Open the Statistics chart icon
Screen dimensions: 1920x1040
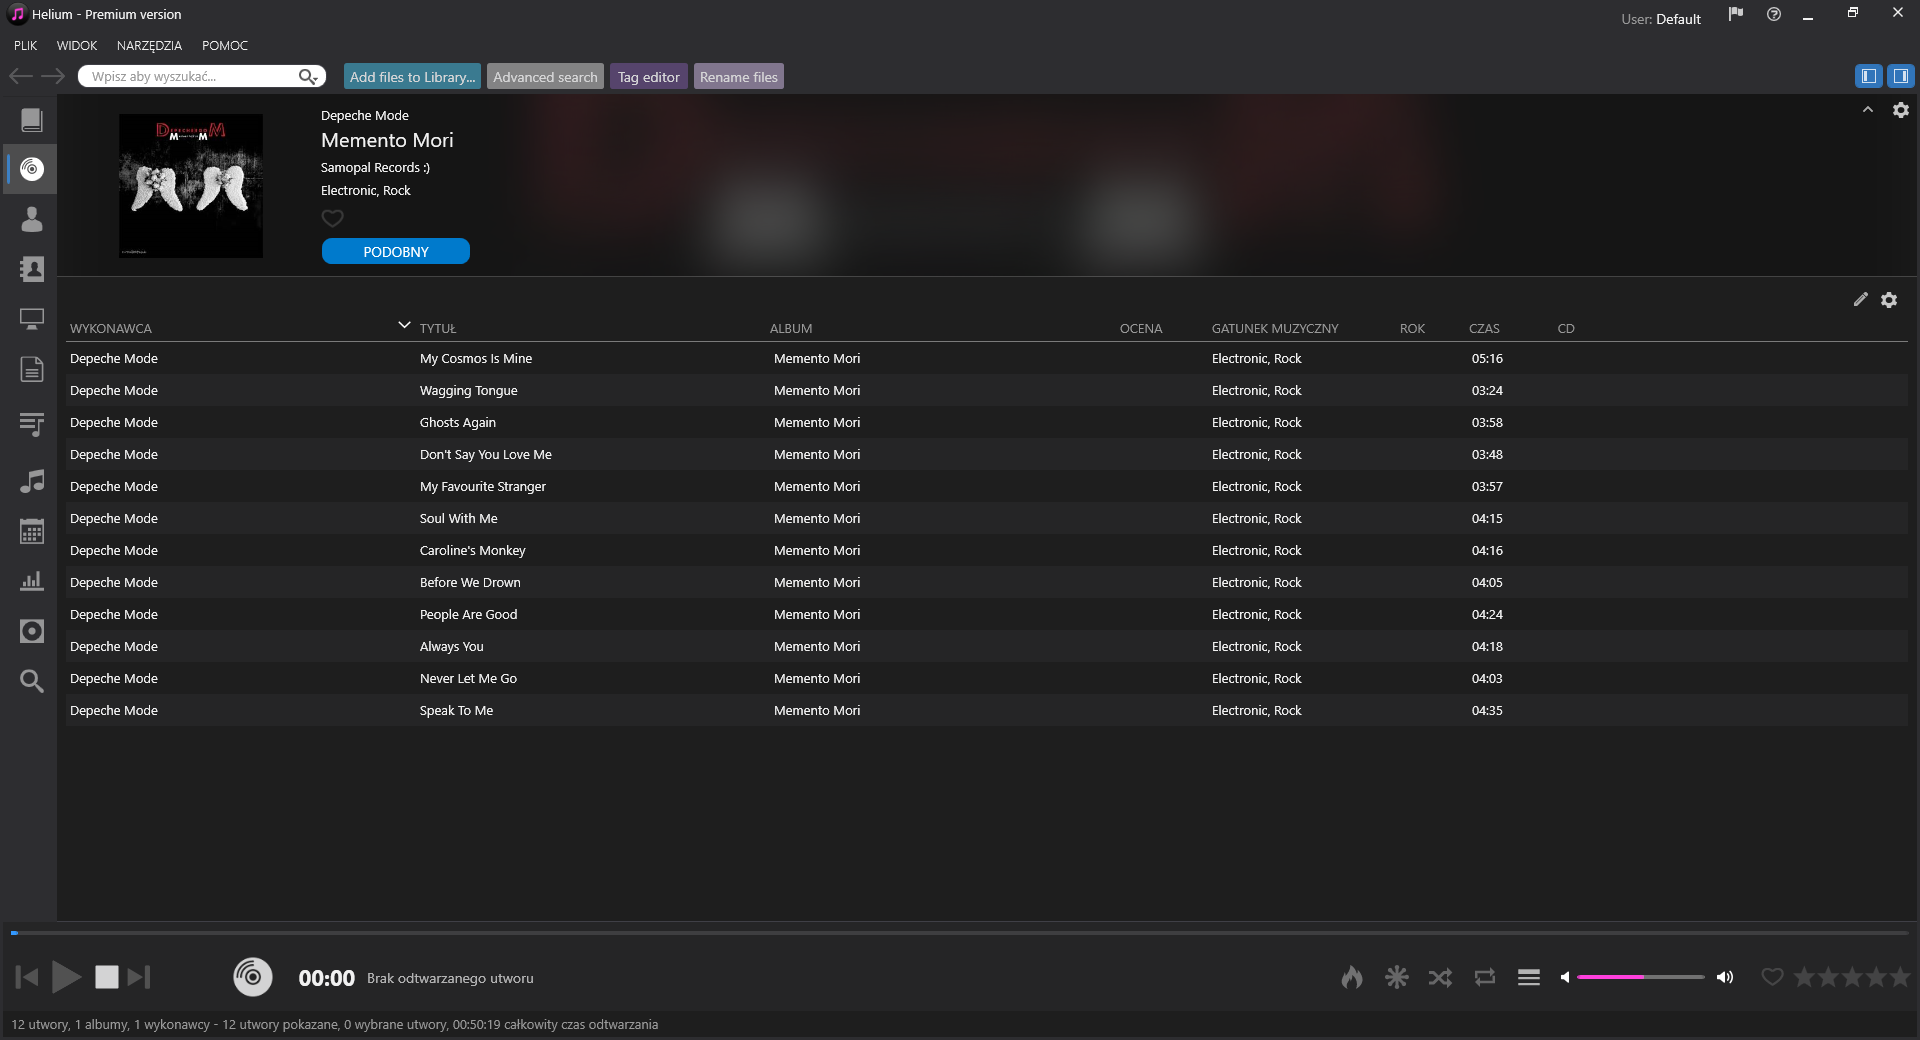[32, 581]
